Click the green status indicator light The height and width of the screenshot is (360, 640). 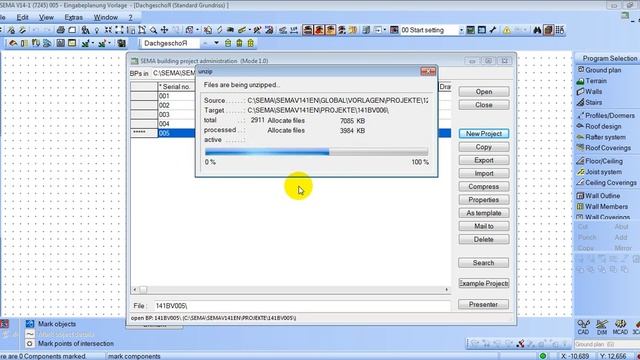click(542, 356)
